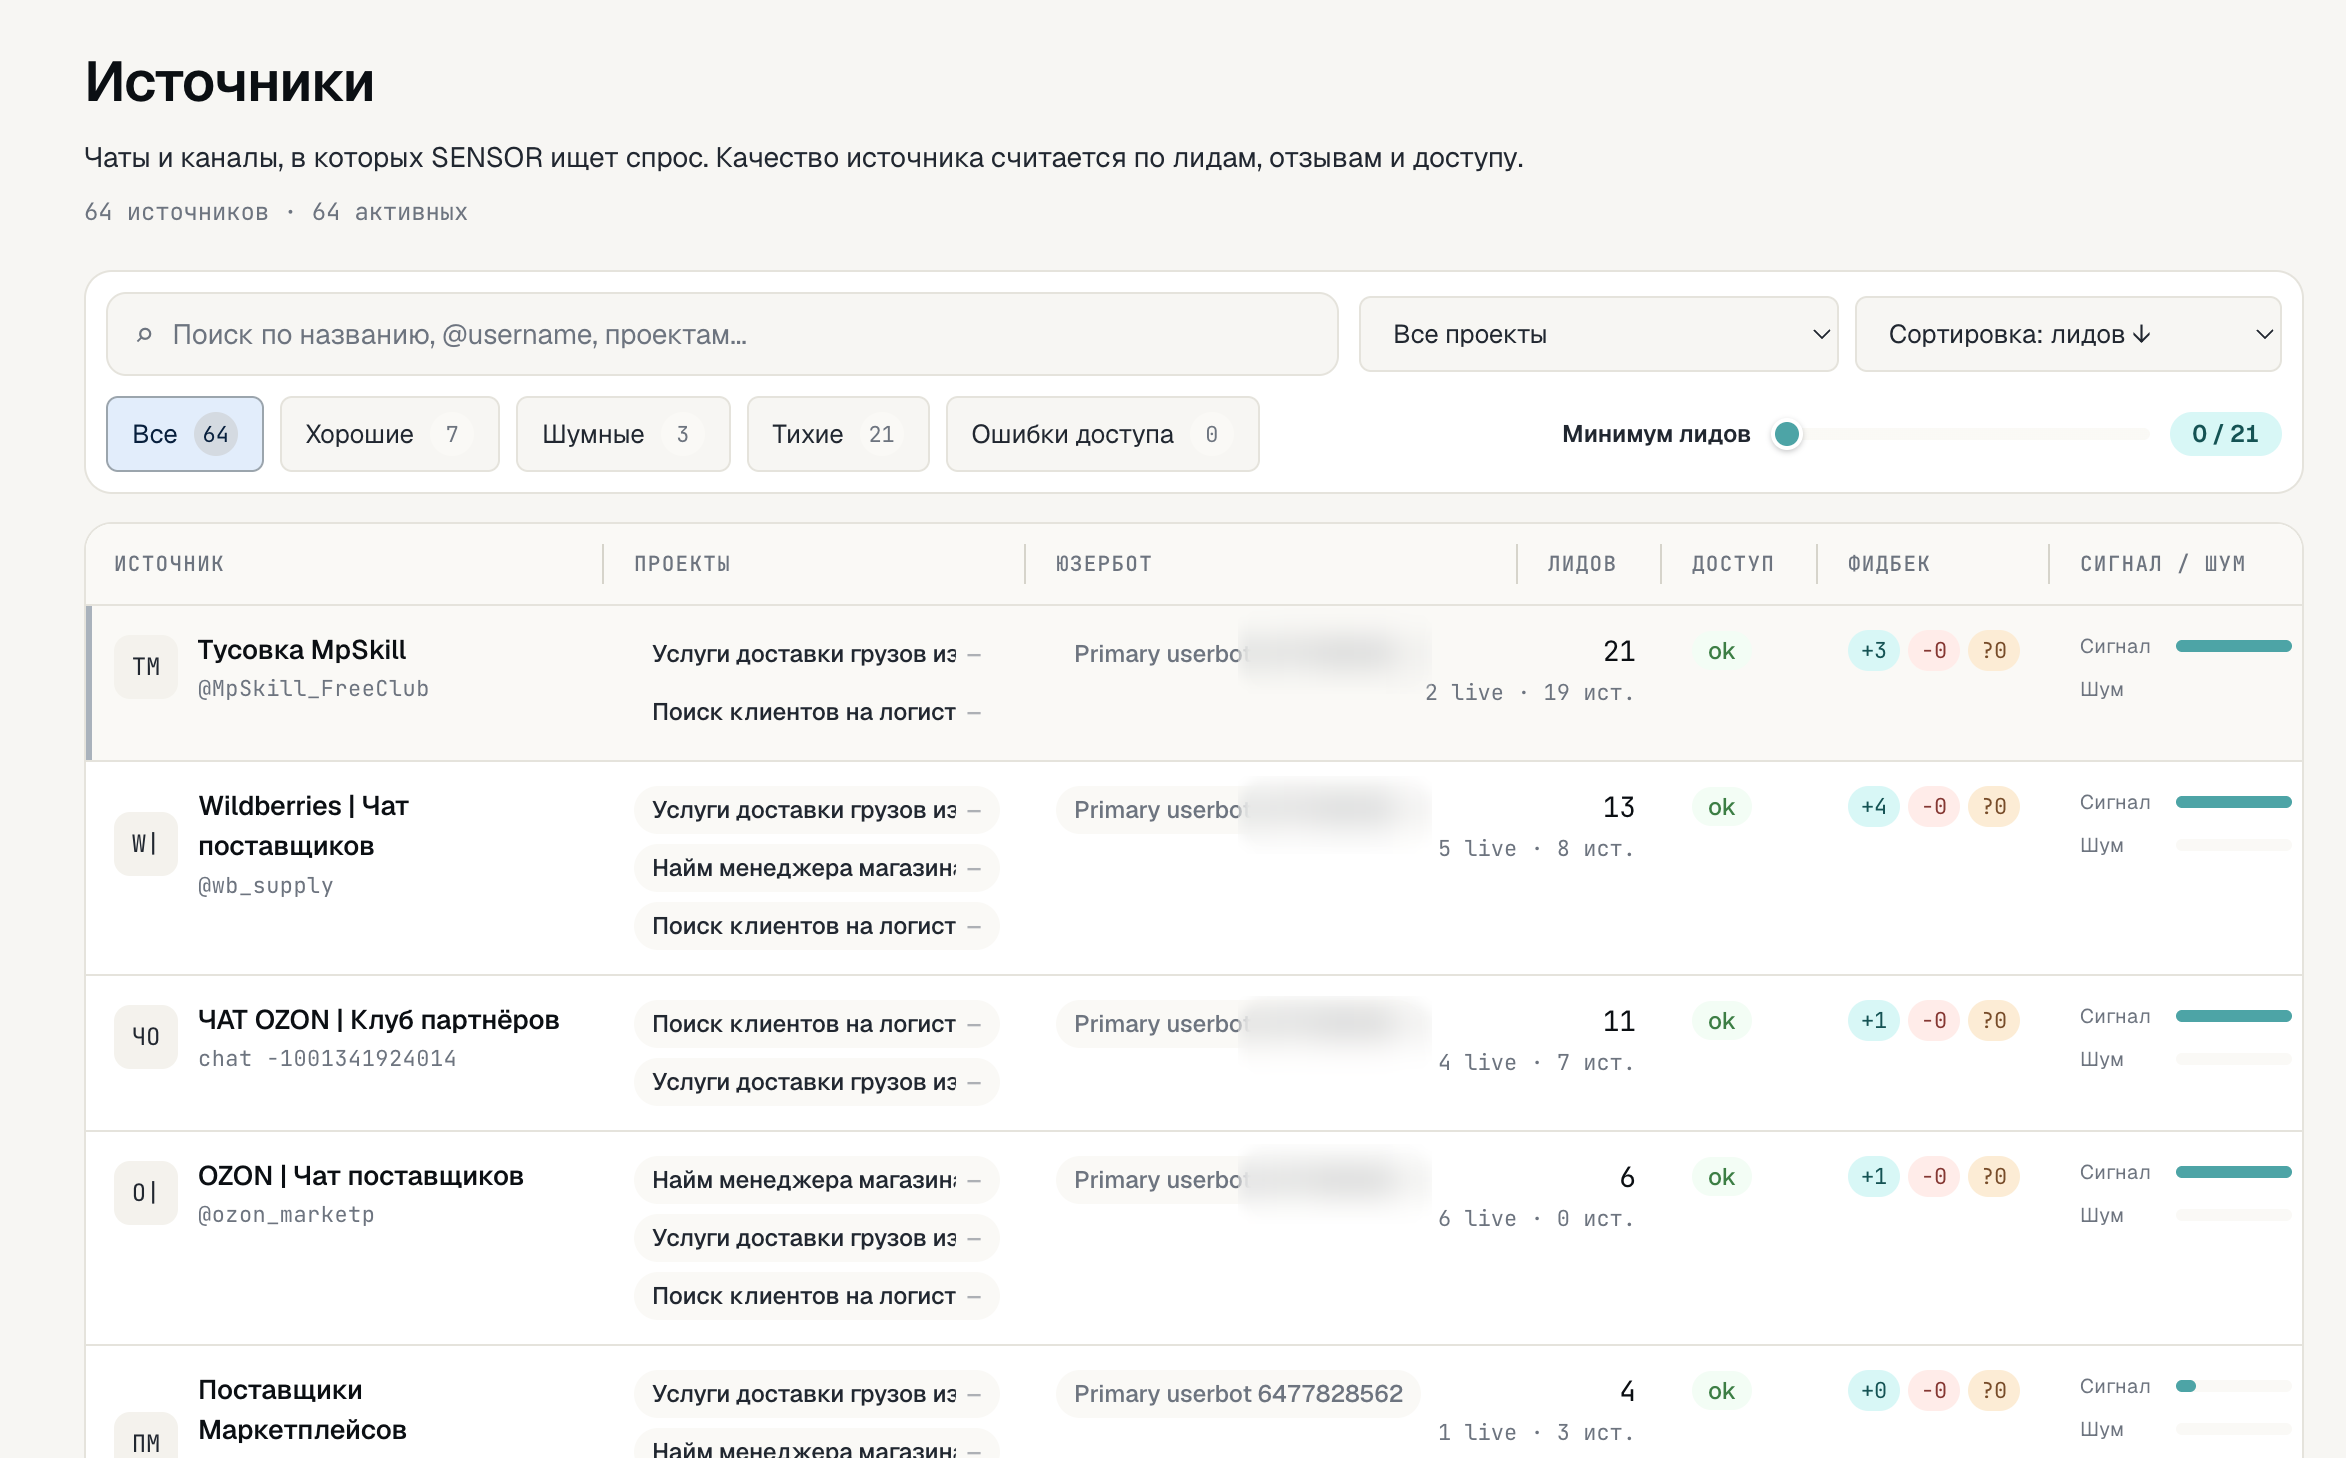Click -0 negative badge in Тусовка MpSkill row
This screenshot has height=1458, width=2346.
pos(1934,651)
